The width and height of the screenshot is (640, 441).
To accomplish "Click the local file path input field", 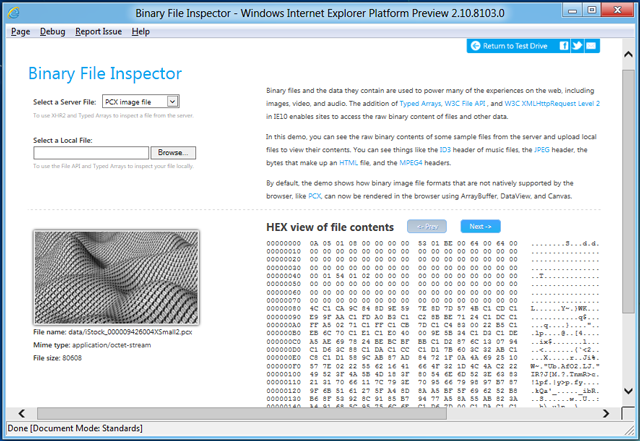I will click(91, 152).
